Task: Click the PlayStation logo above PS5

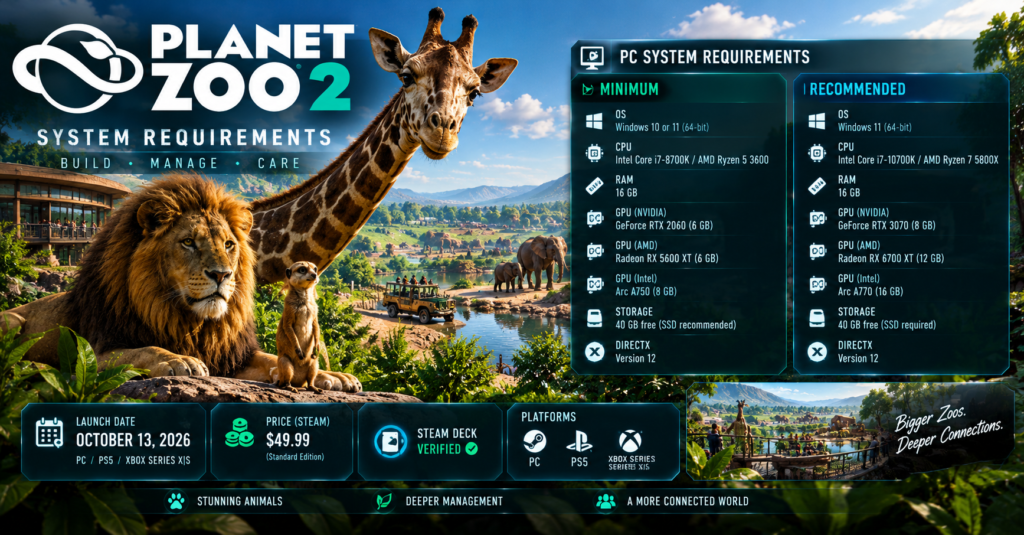Action: pos(579,442)
